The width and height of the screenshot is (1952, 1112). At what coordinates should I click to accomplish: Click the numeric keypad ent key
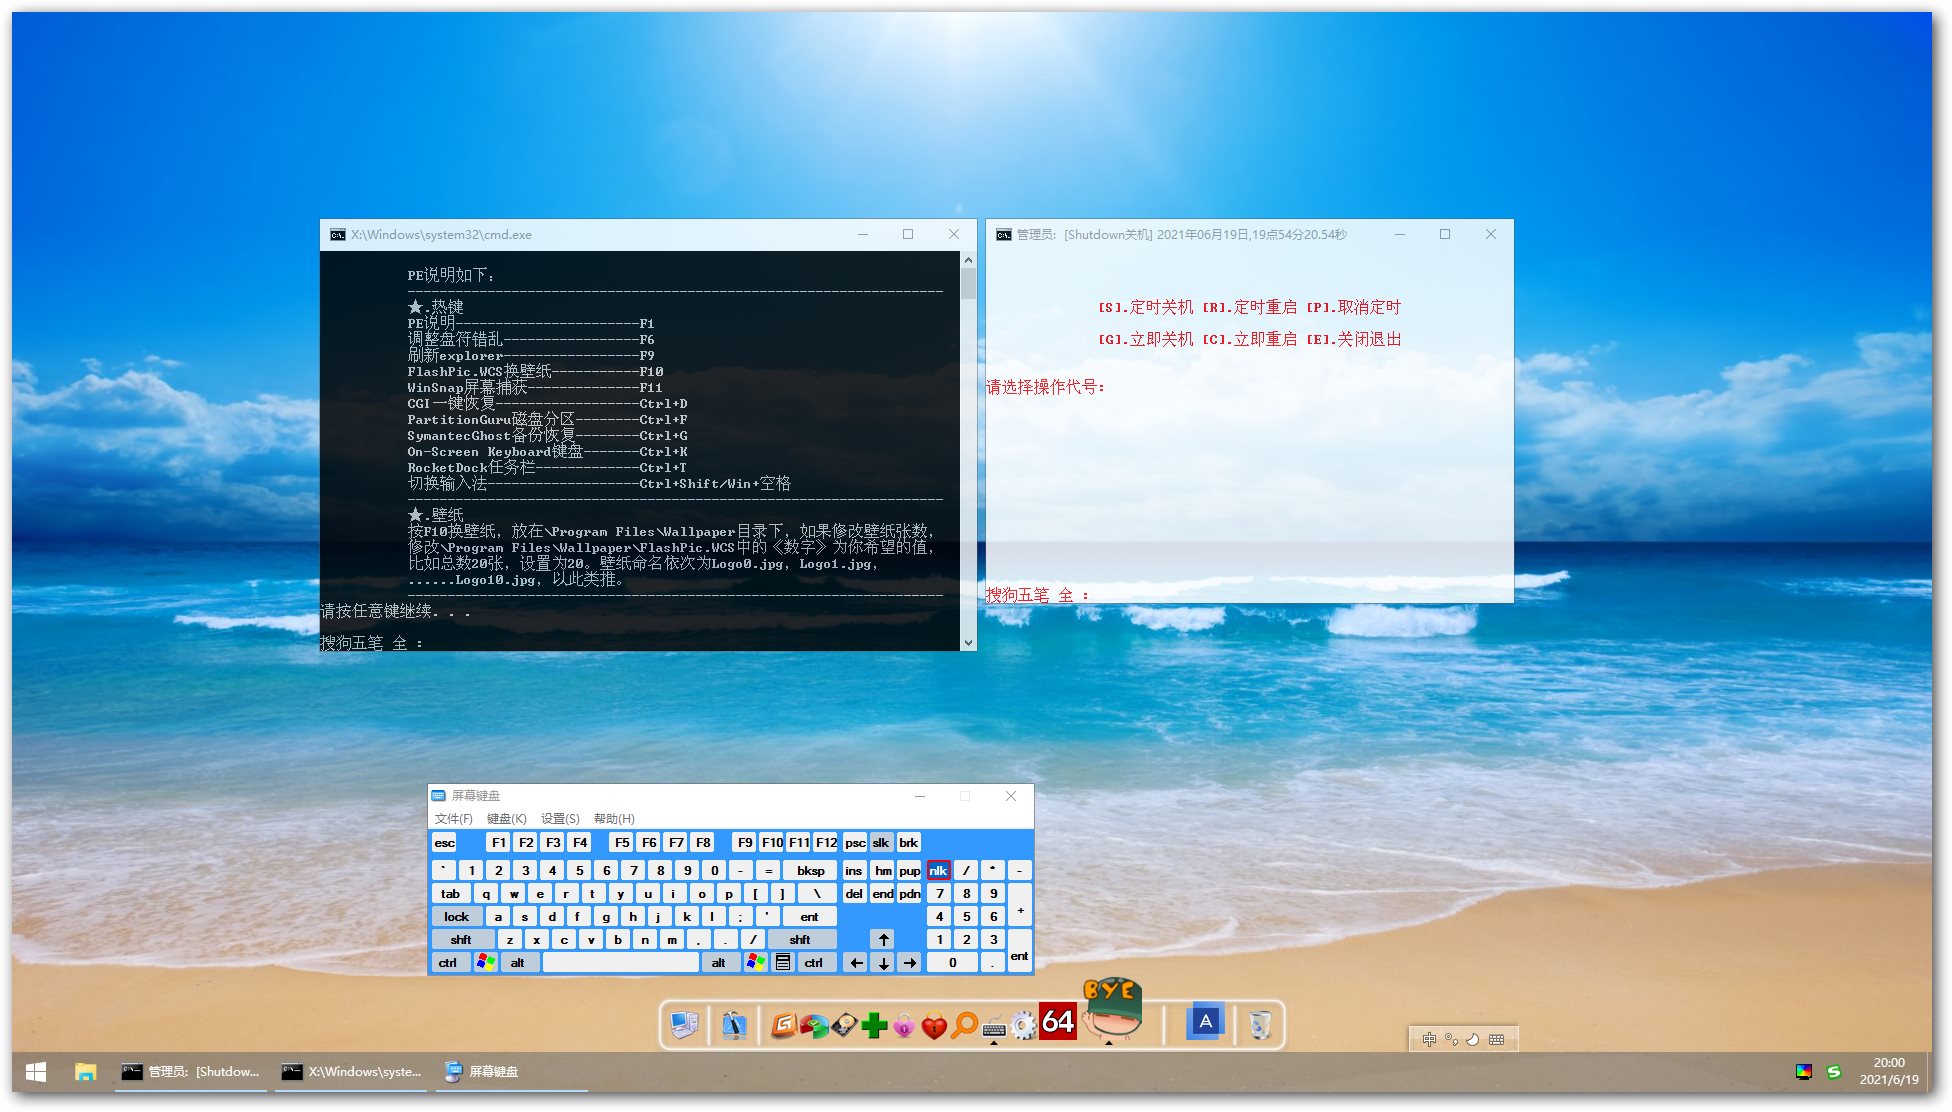[x=1019, y=951]
